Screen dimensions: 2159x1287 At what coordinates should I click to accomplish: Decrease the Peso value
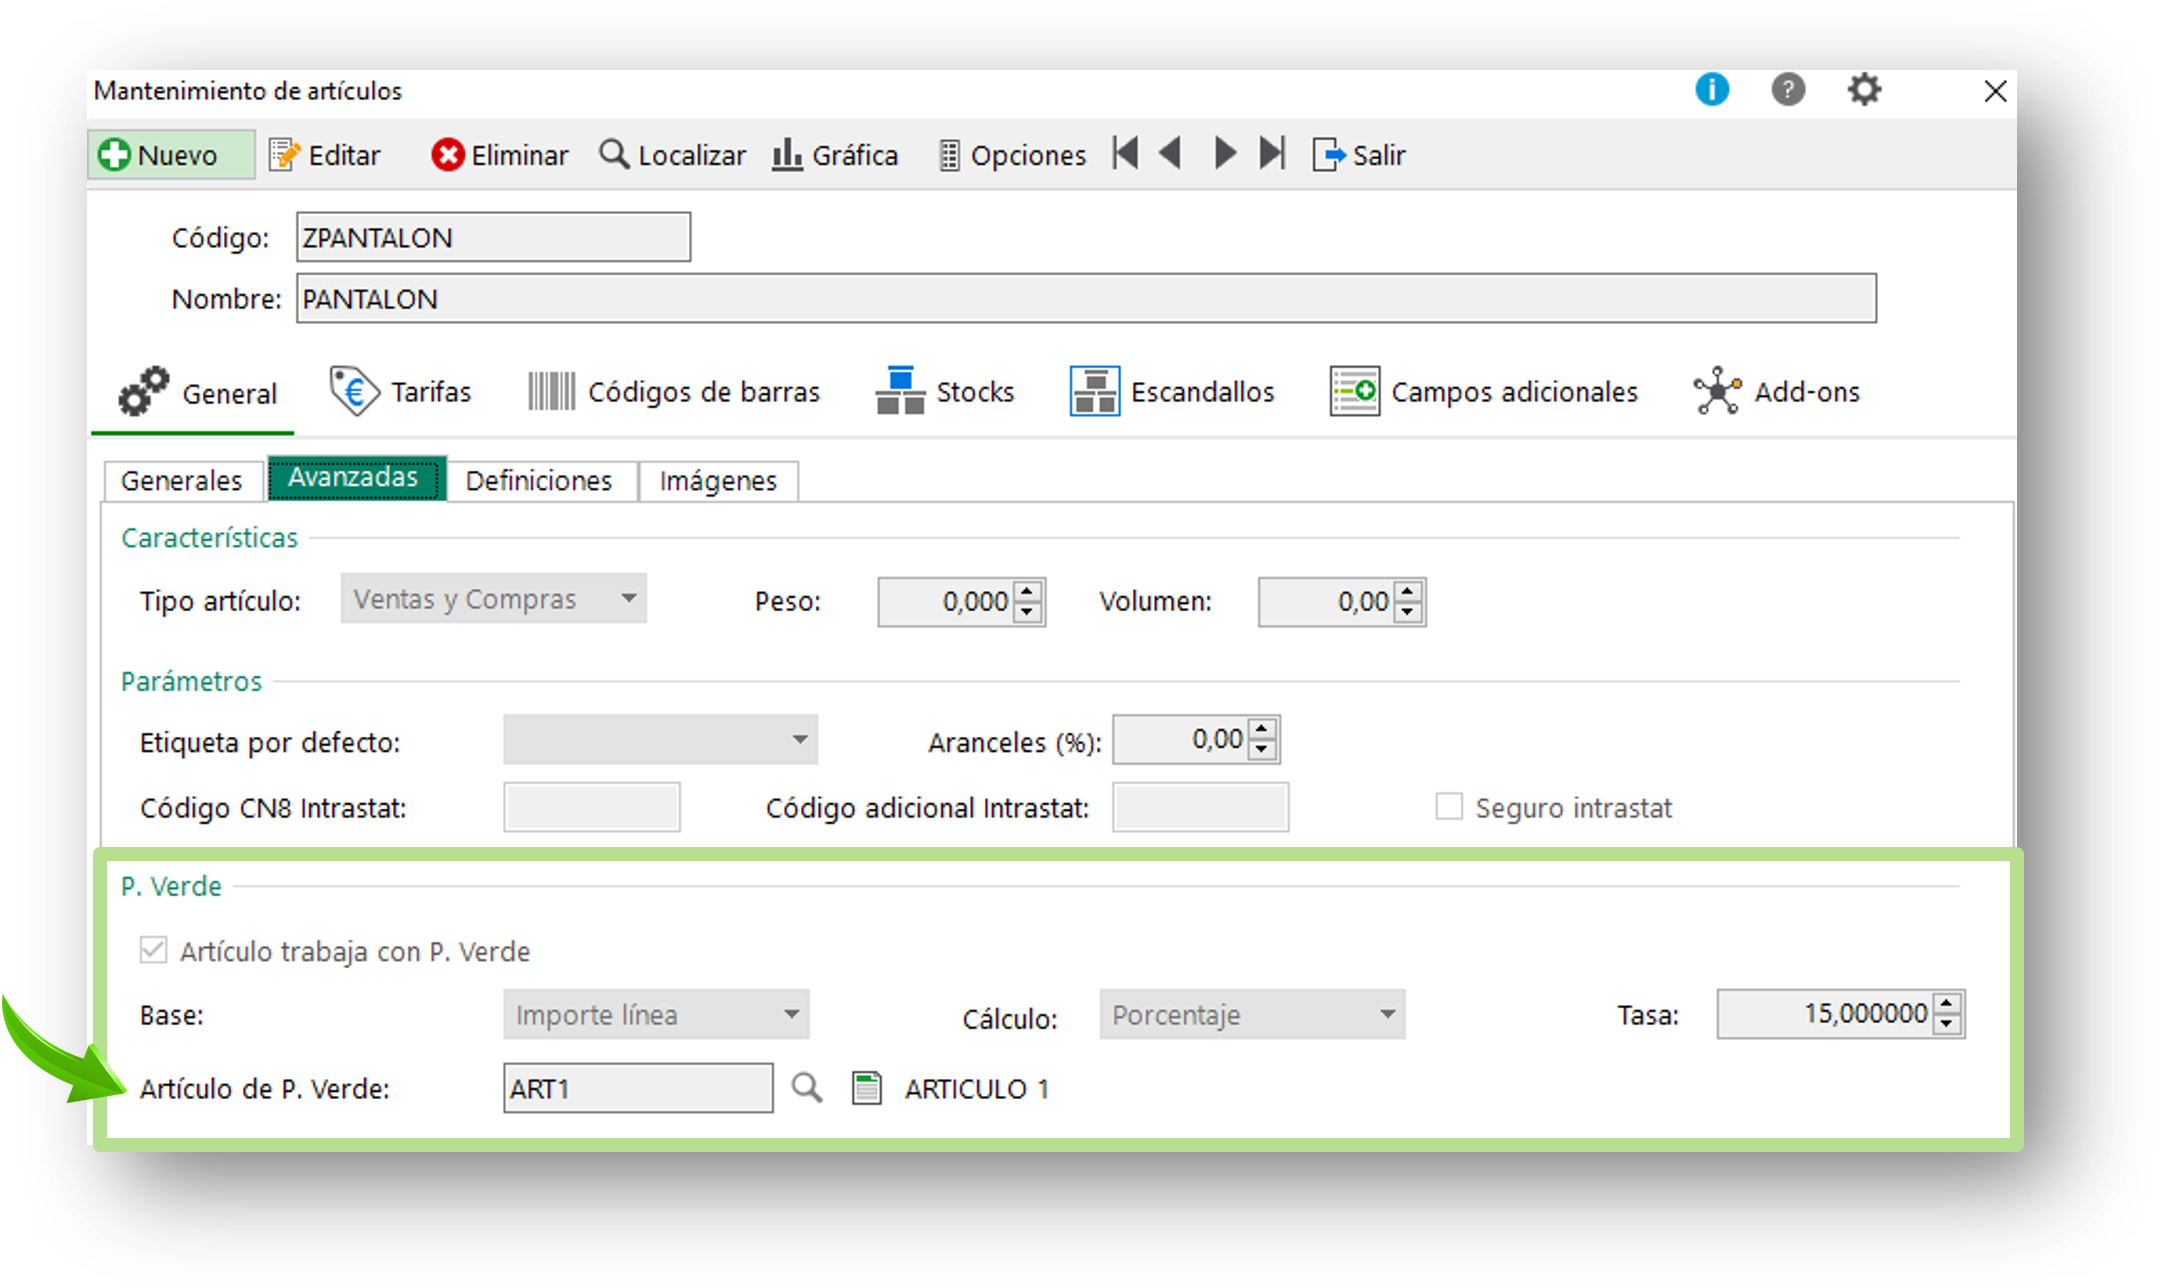(1028, 613)
